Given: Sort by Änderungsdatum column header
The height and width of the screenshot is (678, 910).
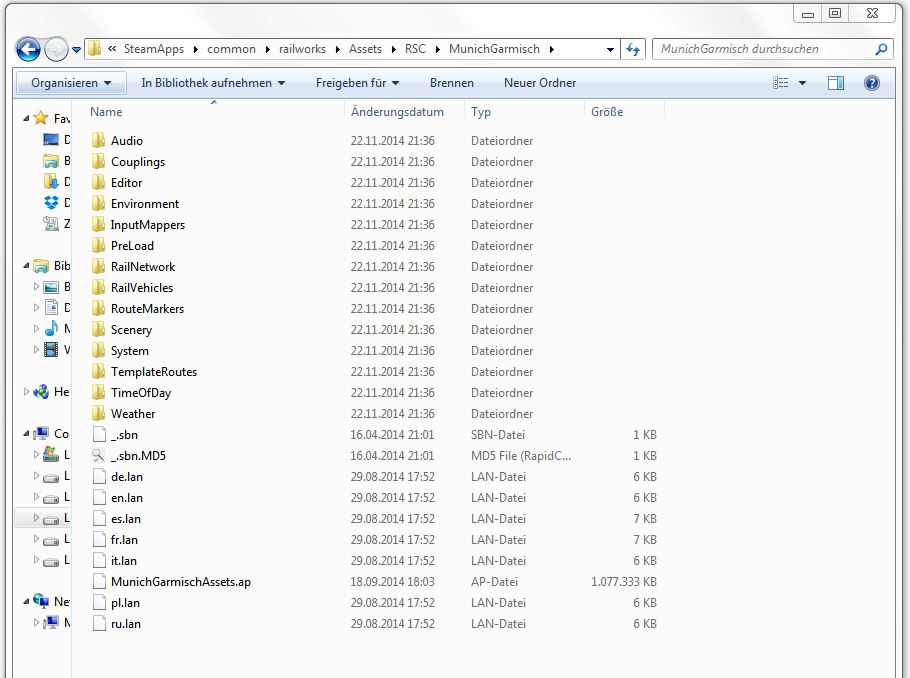Looking at the screenshot, I should (x=405, y=112).
